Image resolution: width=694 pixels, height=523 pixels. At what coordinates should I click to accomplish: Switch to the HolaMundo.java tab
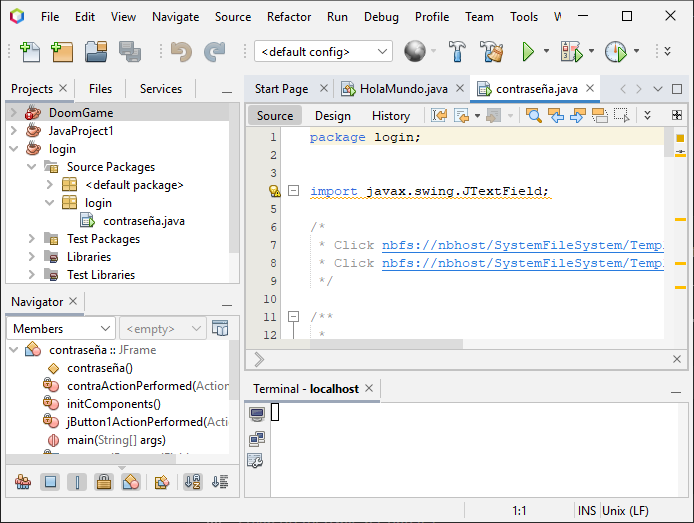pyautogui.click(x=395, y=89)
